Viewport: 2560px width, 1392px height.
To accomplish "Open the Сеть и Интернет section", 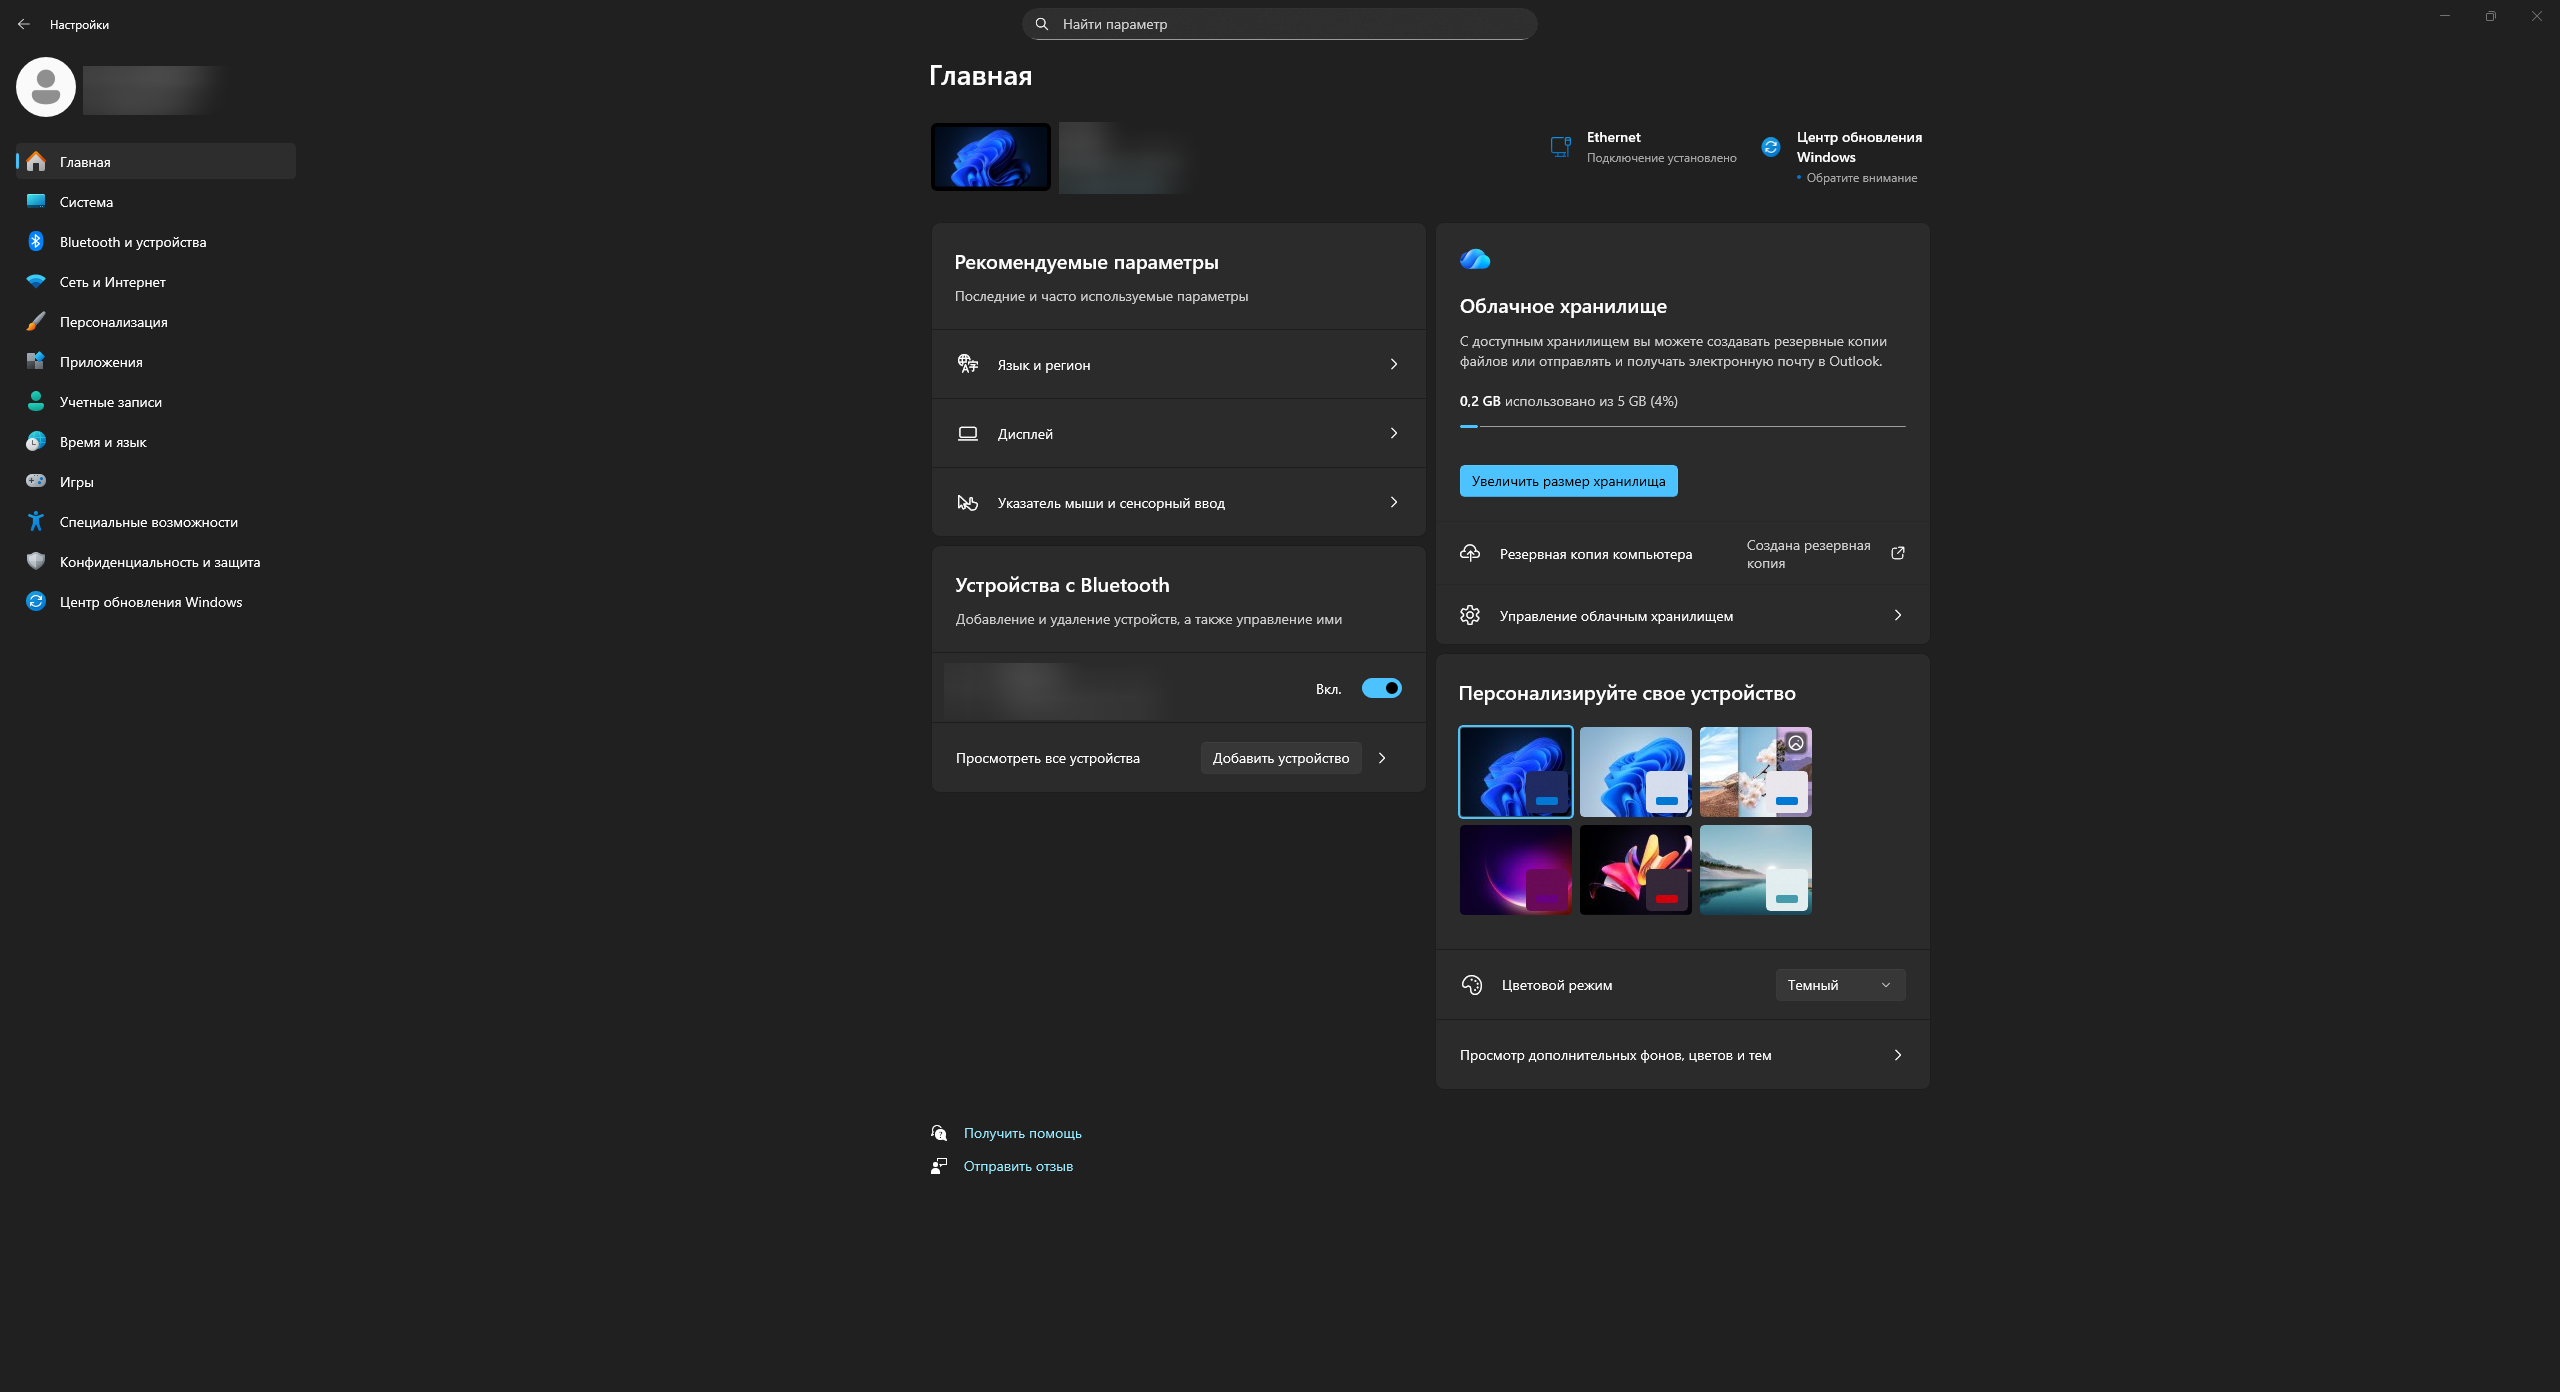I will coord(112,282).
